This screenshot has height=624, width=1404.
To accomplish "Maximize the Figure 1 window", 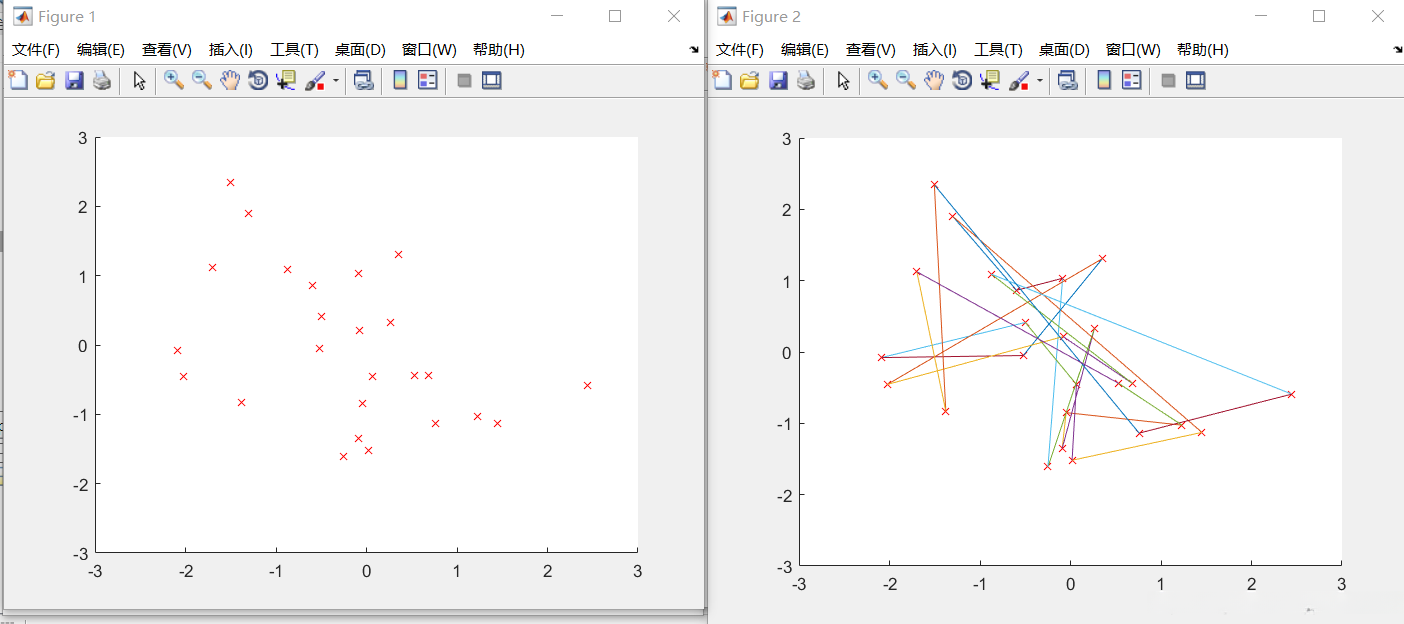I will pos(615,16).
